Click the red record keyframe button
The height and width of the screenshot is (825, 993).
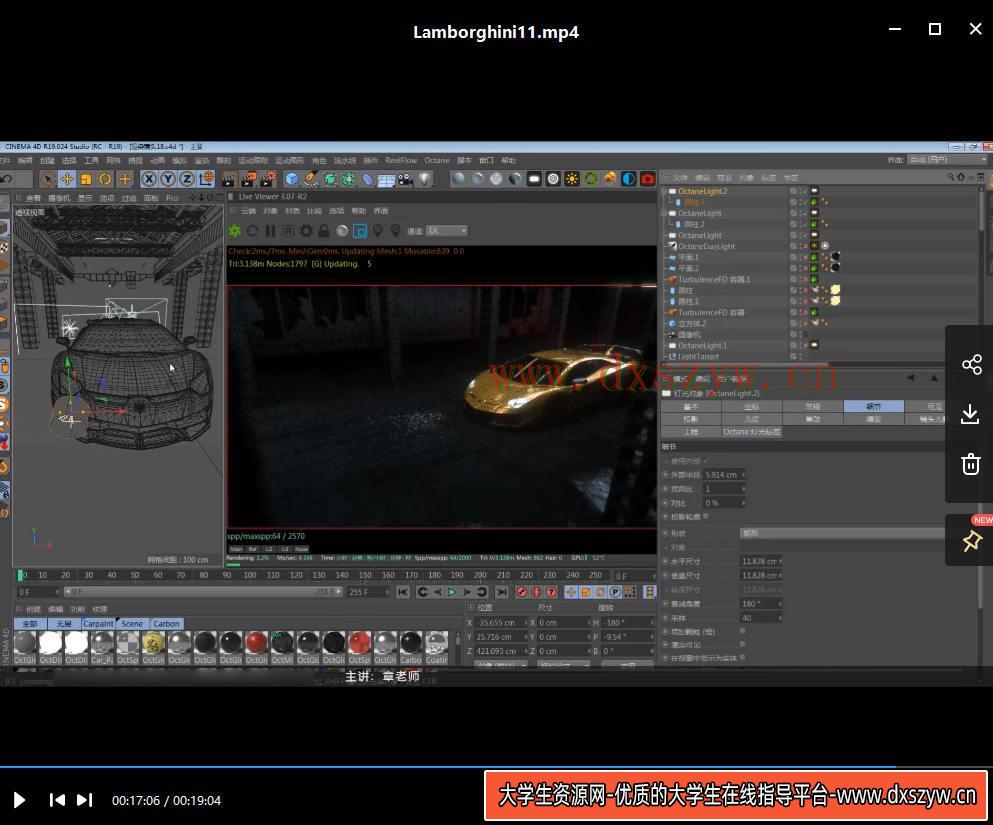click(x=521, y=592)
